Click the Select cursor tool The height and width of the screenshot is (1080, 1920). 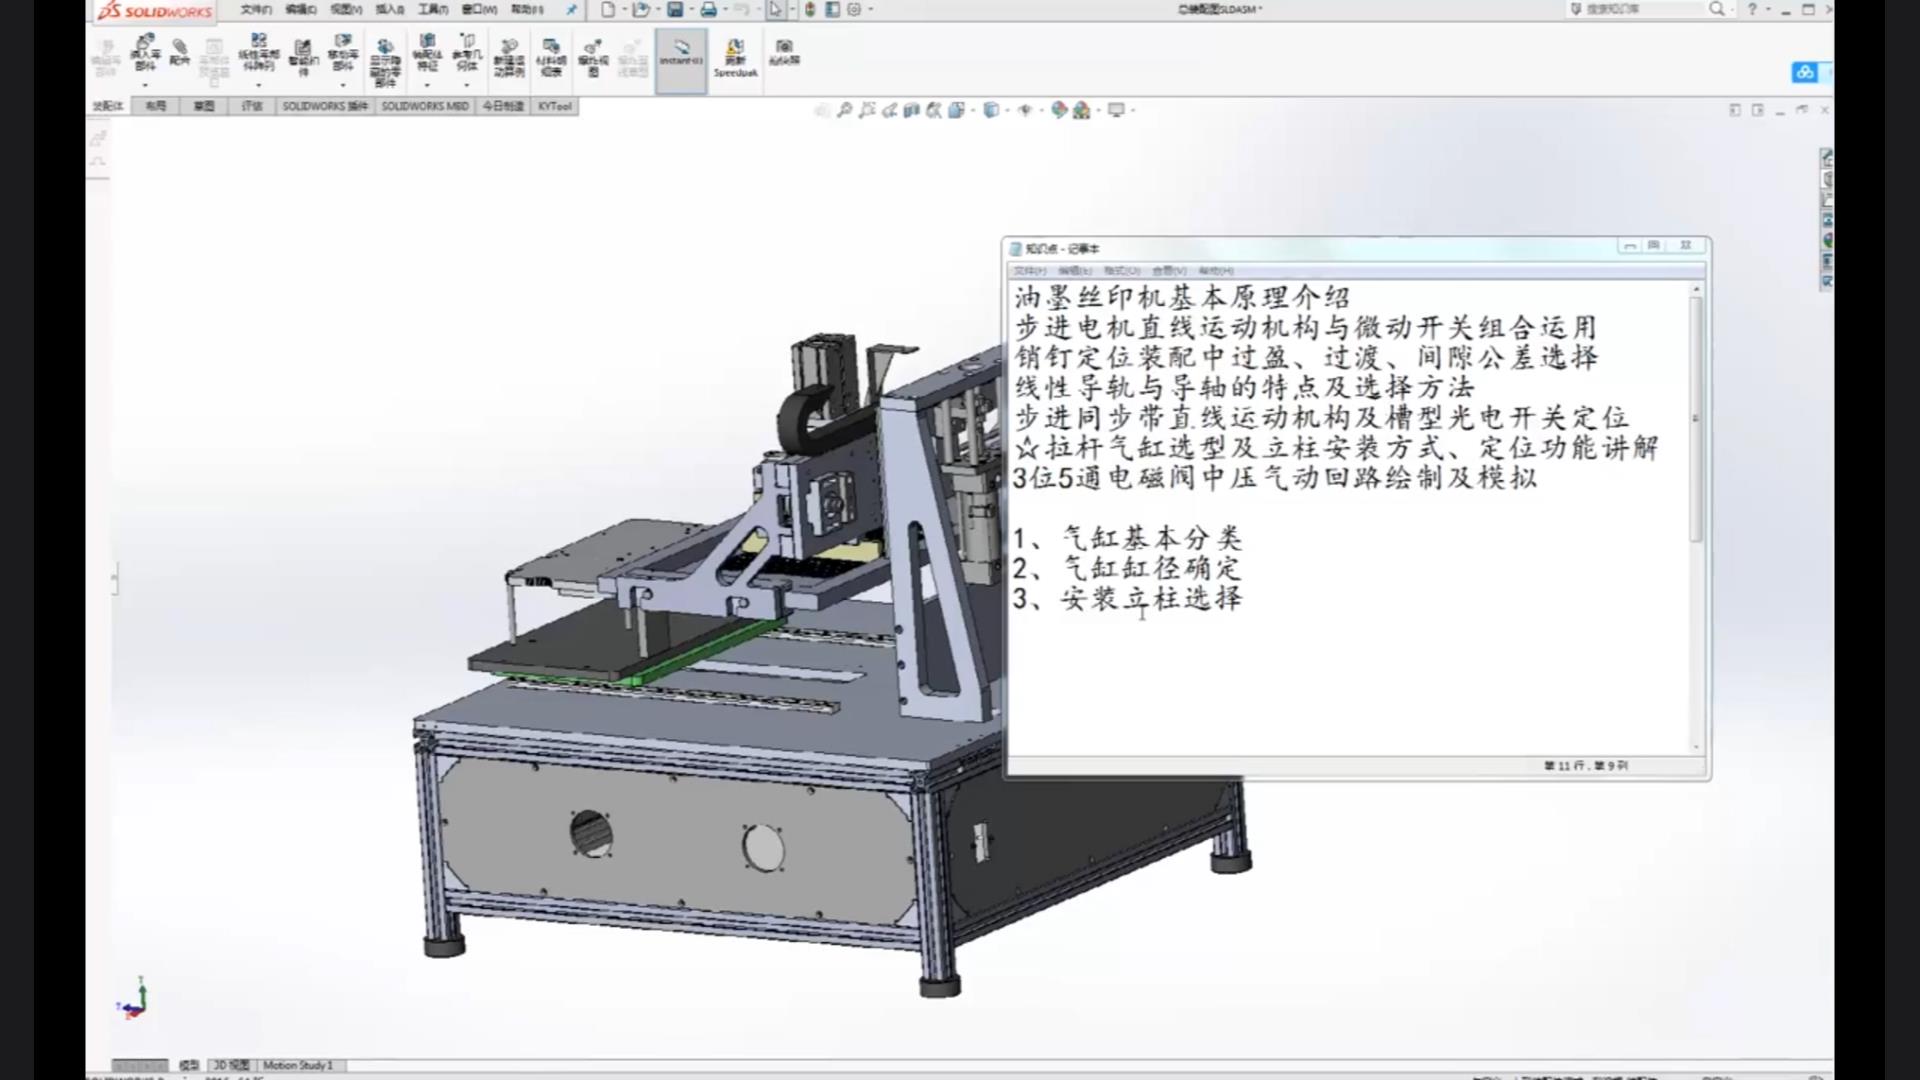tap(775, 9)
